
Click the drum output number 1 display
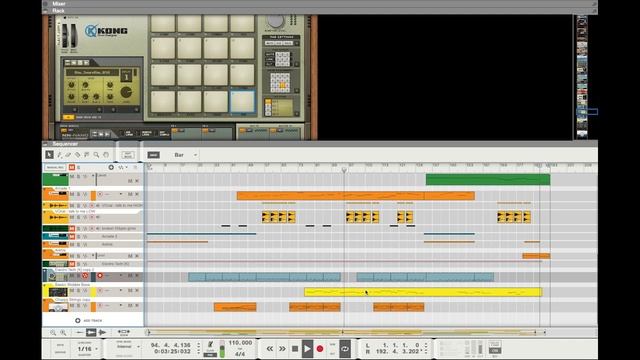pos(126,77)
